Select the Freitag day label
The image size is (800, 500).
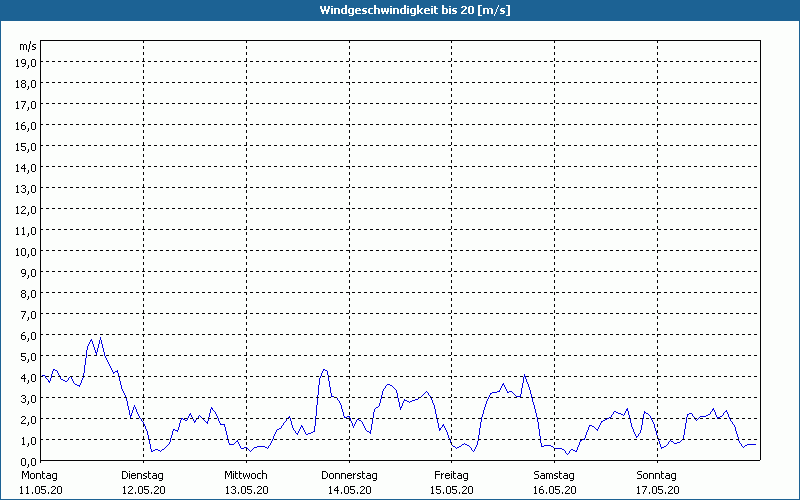coord(451,475)
